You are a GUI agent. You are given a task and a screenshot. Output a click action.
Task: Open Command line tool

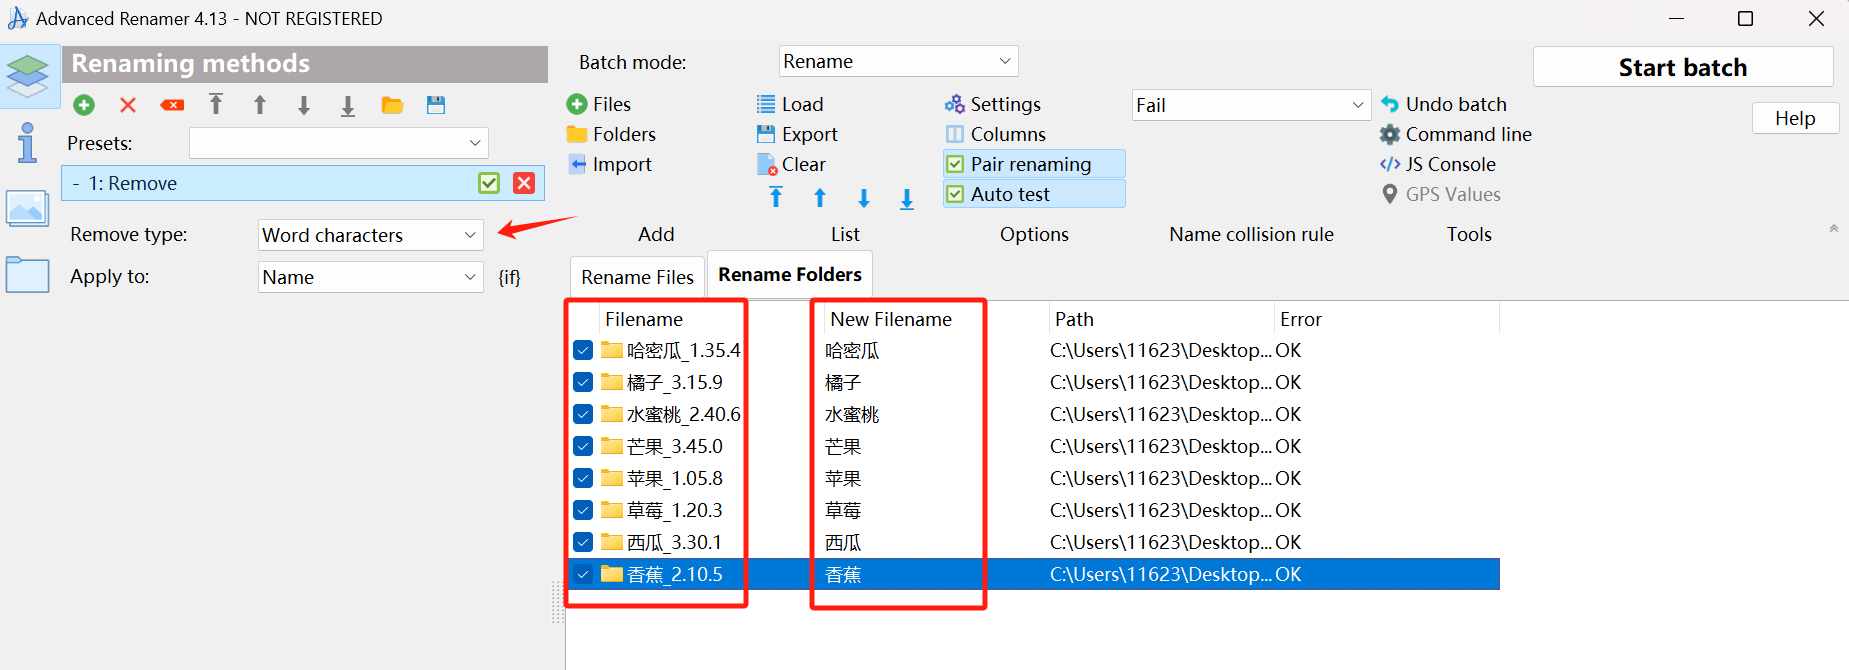click(x=1456, y=134)
